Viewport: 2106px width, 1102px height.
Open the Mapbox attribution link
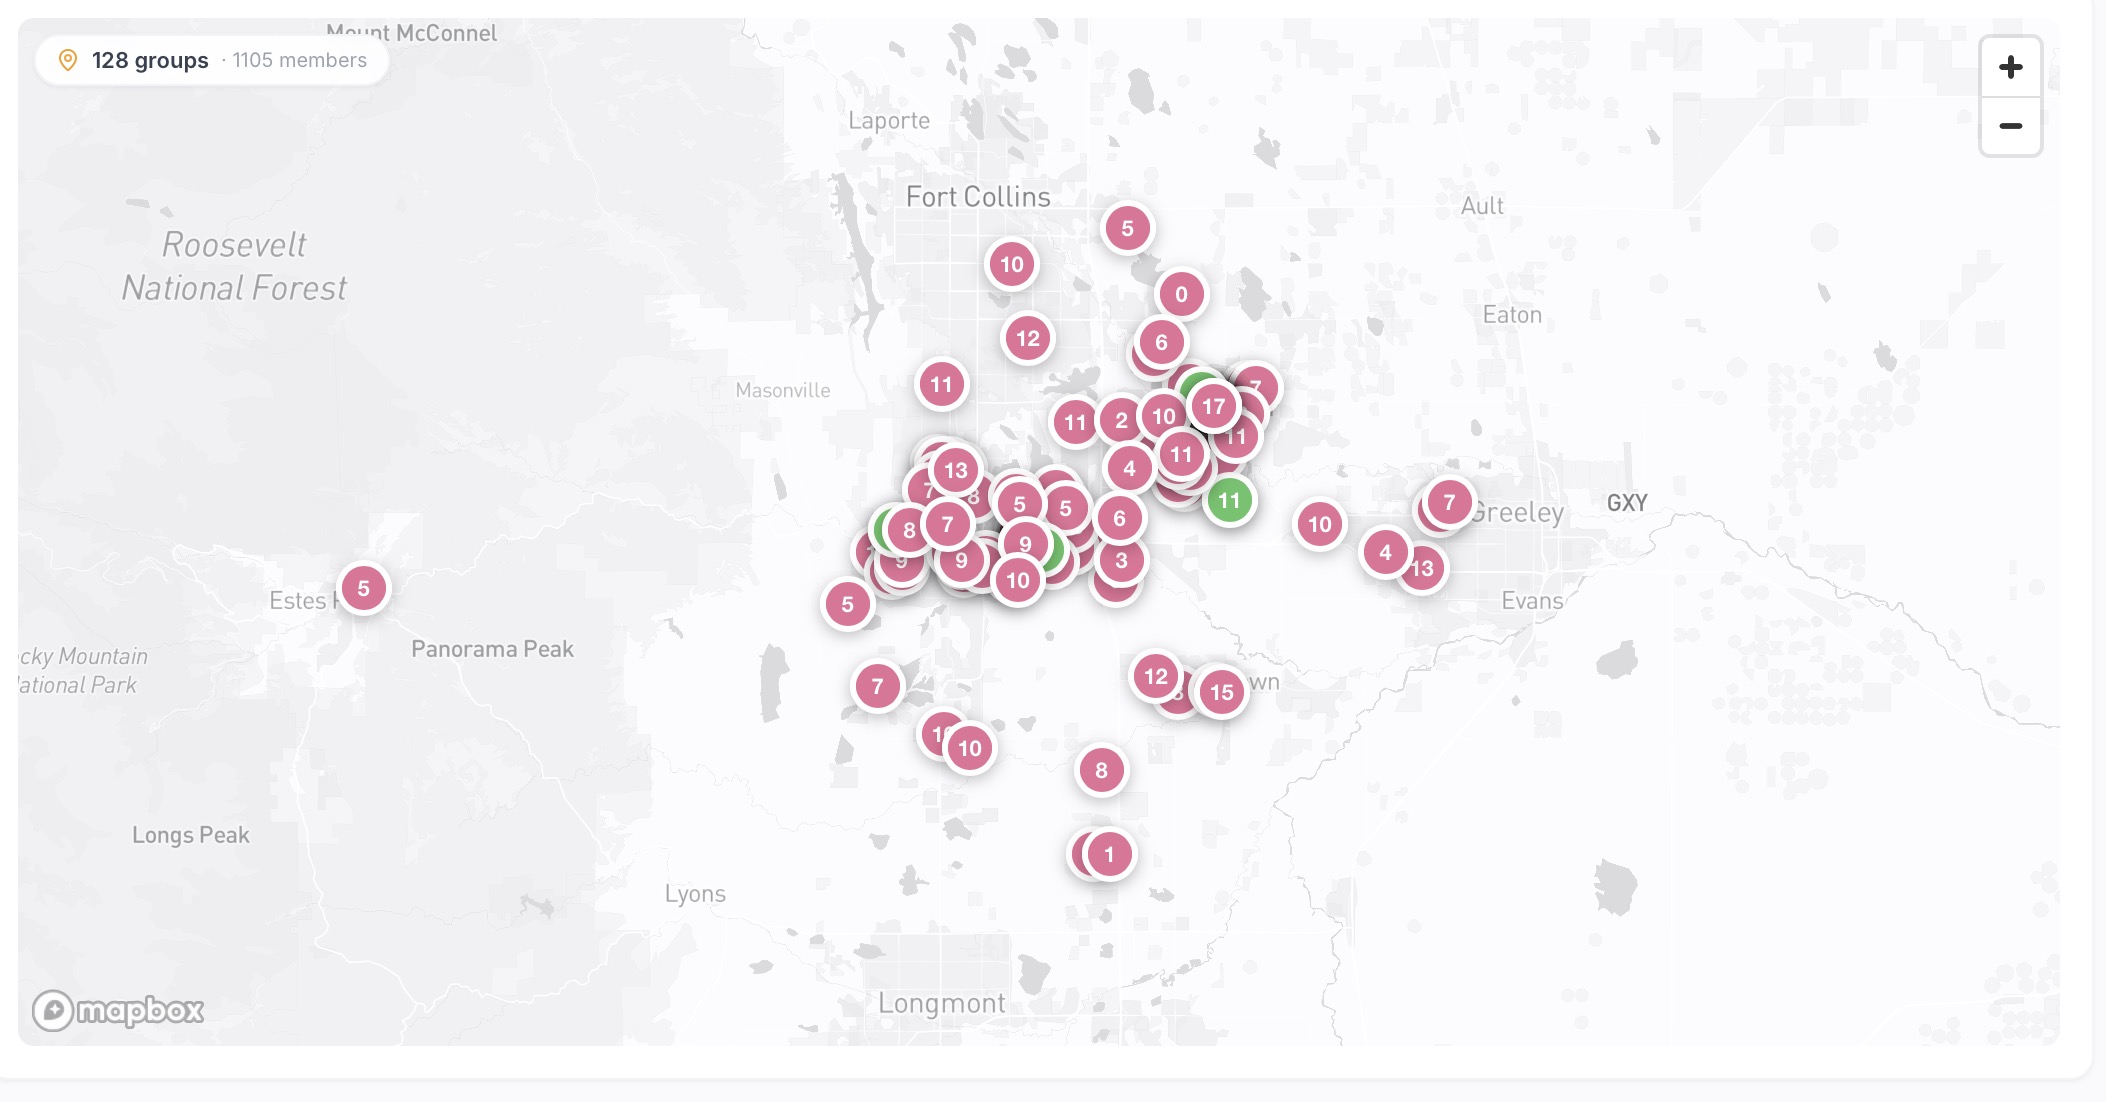[121, 1011]
